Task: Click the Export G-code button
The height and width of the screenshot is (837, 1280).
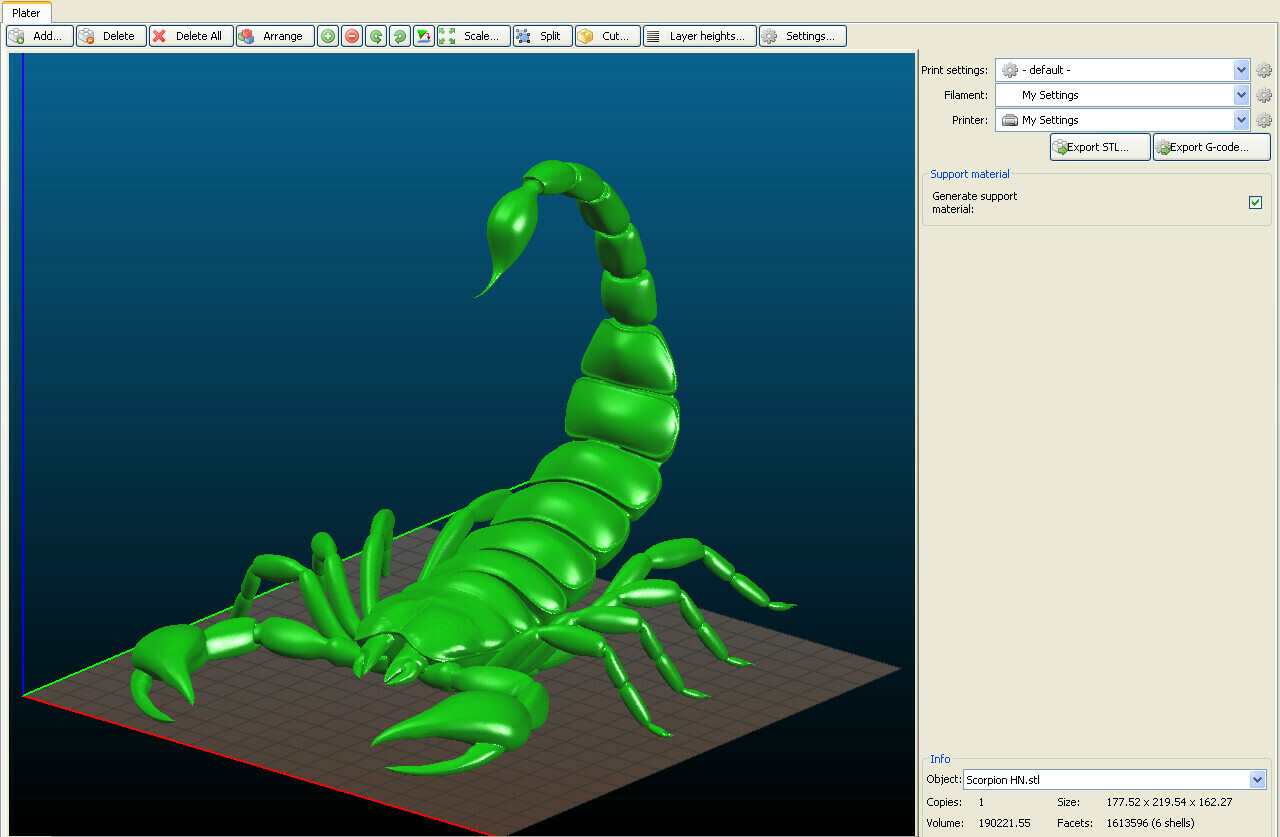Action: (x=1211, y=147)
